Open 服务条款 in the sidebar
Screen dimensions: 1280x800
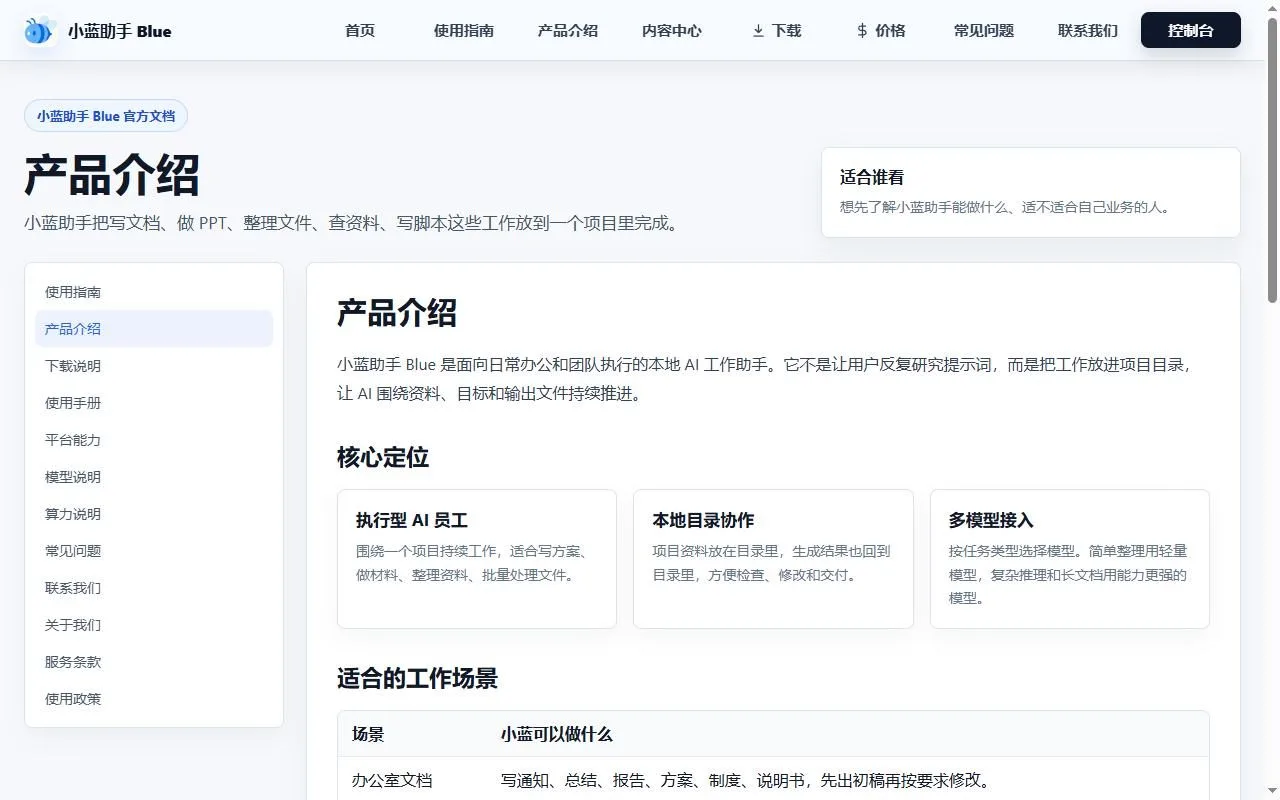pyautogui.click(x=154, y=662)
